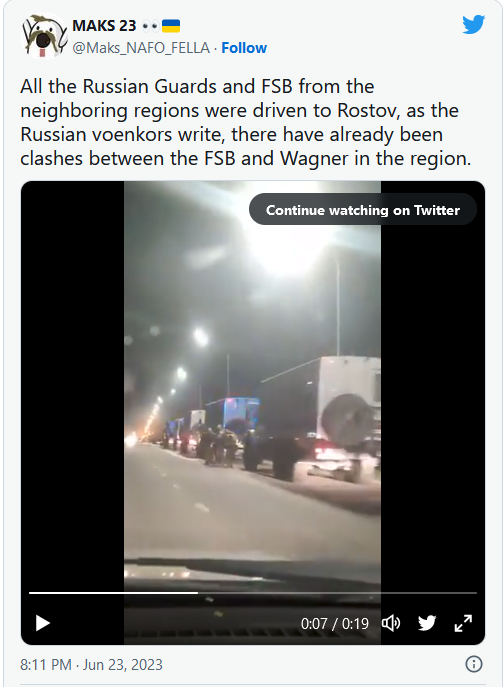
Task: Show Twitter info via the circled i icon
Action: point(473,664)
